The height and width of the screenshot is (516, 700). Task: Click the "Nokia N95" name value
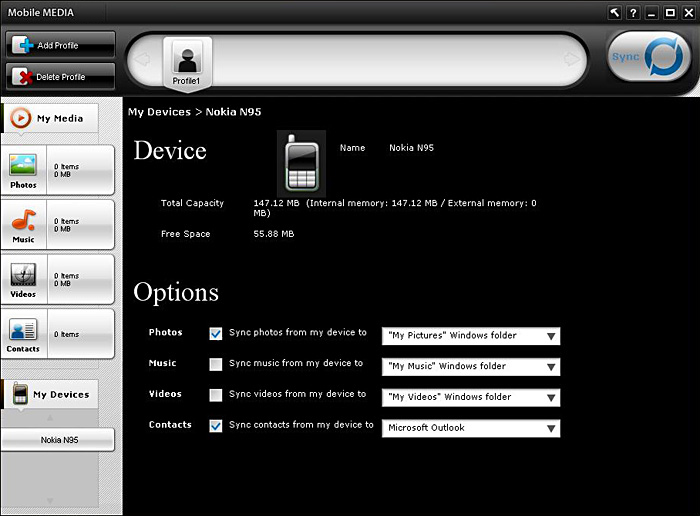point(411,148)
